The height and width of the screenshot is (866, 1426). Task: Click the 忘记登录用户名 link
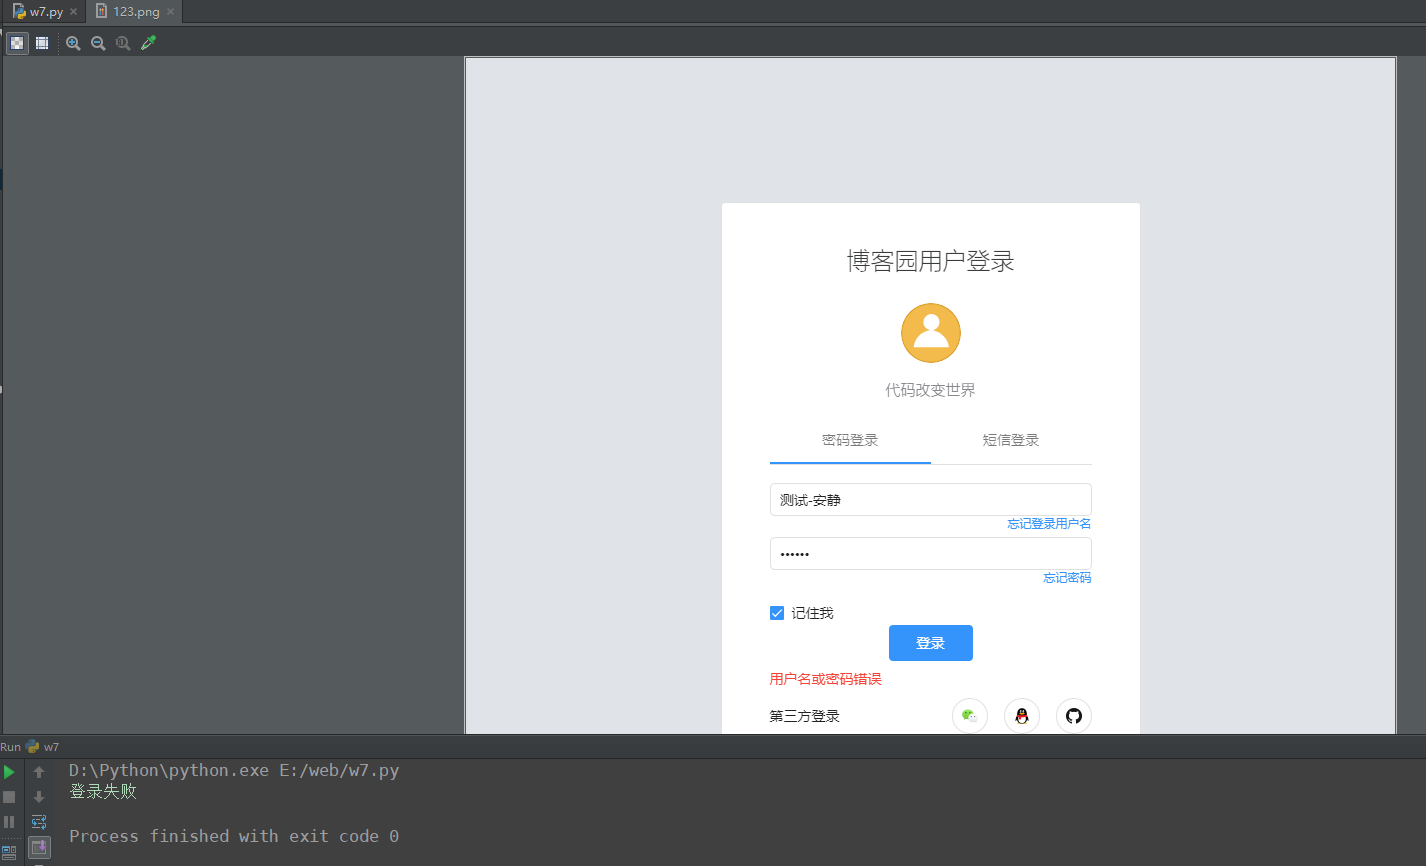[1049, 523]
